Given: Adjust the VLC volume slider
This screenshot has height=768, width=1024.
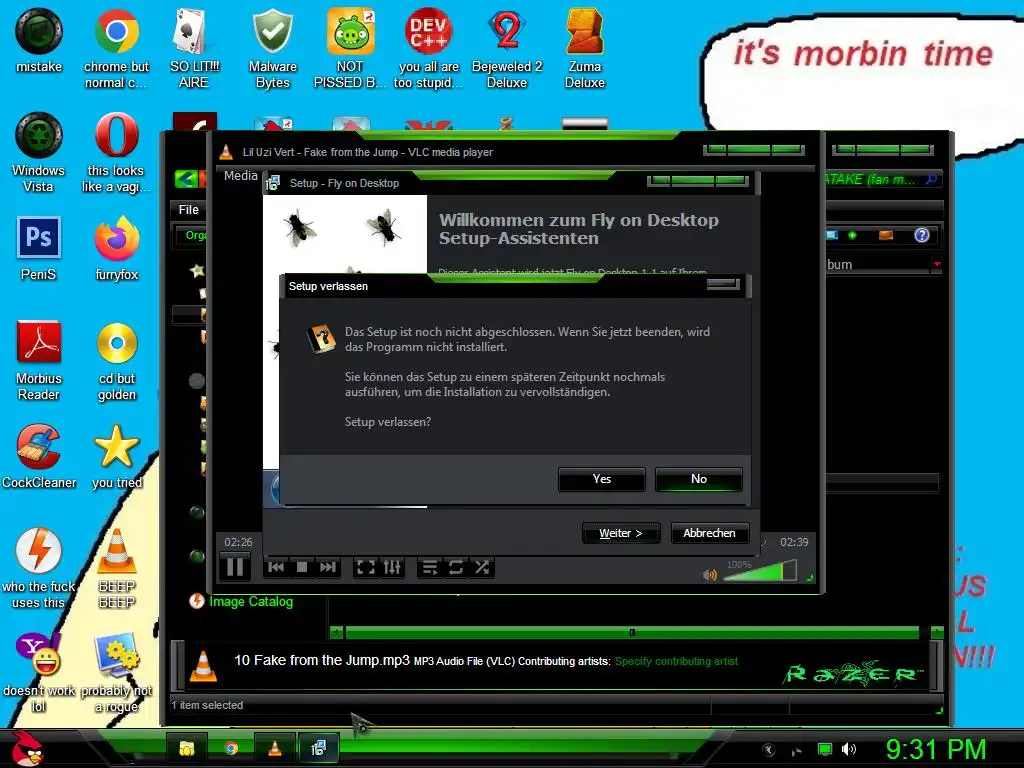Looking at the screenshot, I should click(760, 571).
